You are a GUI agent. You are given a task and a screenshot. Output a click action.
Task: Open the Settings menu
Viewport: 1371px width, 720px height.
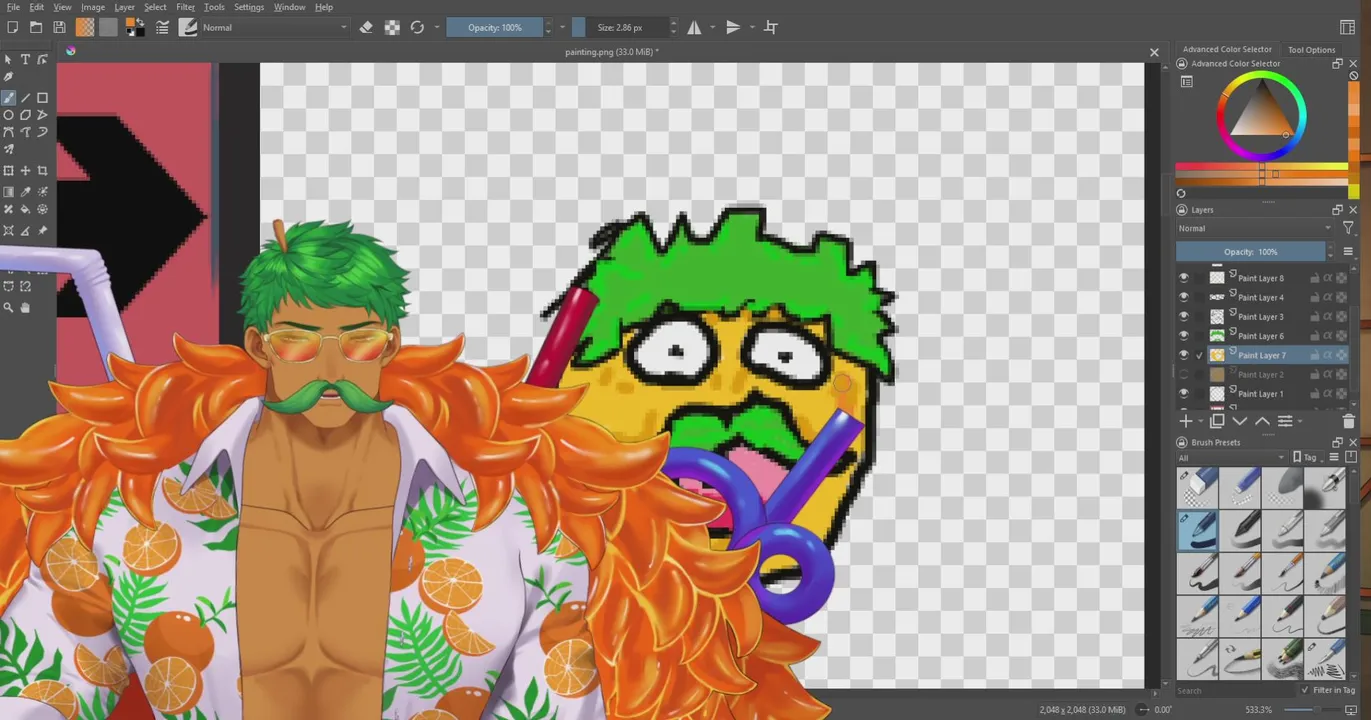coord(249,7)
